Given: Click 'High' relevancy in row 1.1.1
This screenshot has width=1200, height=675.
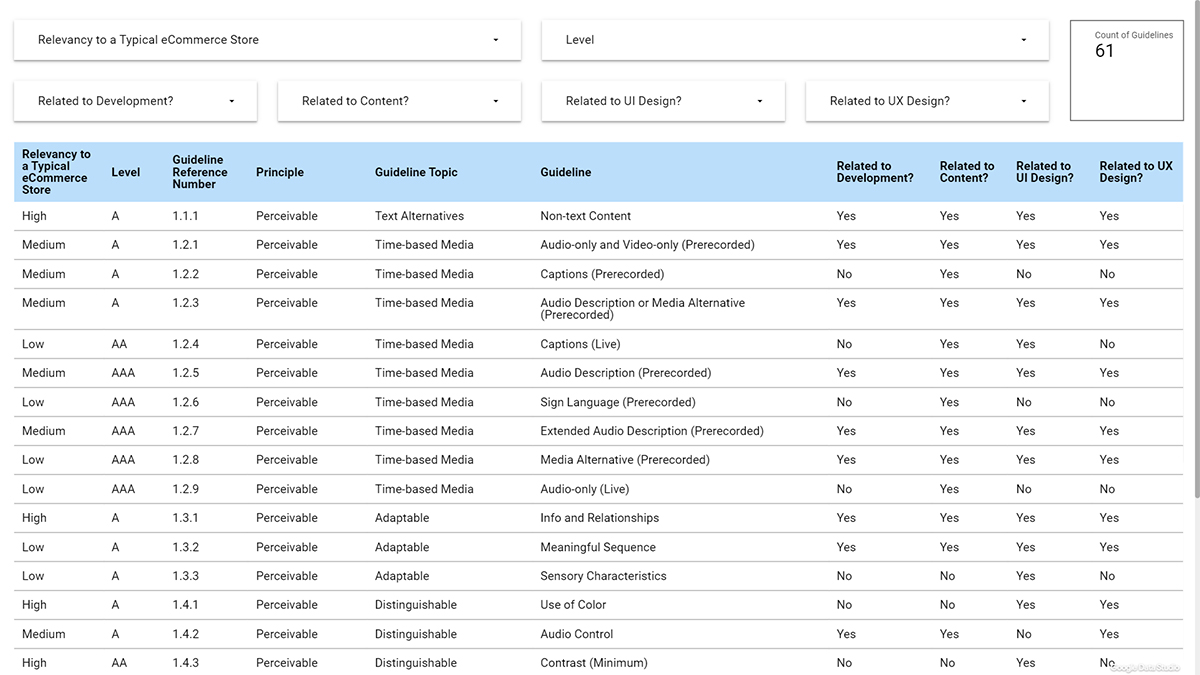Looking at the screenshot, I should coord(34,216).
